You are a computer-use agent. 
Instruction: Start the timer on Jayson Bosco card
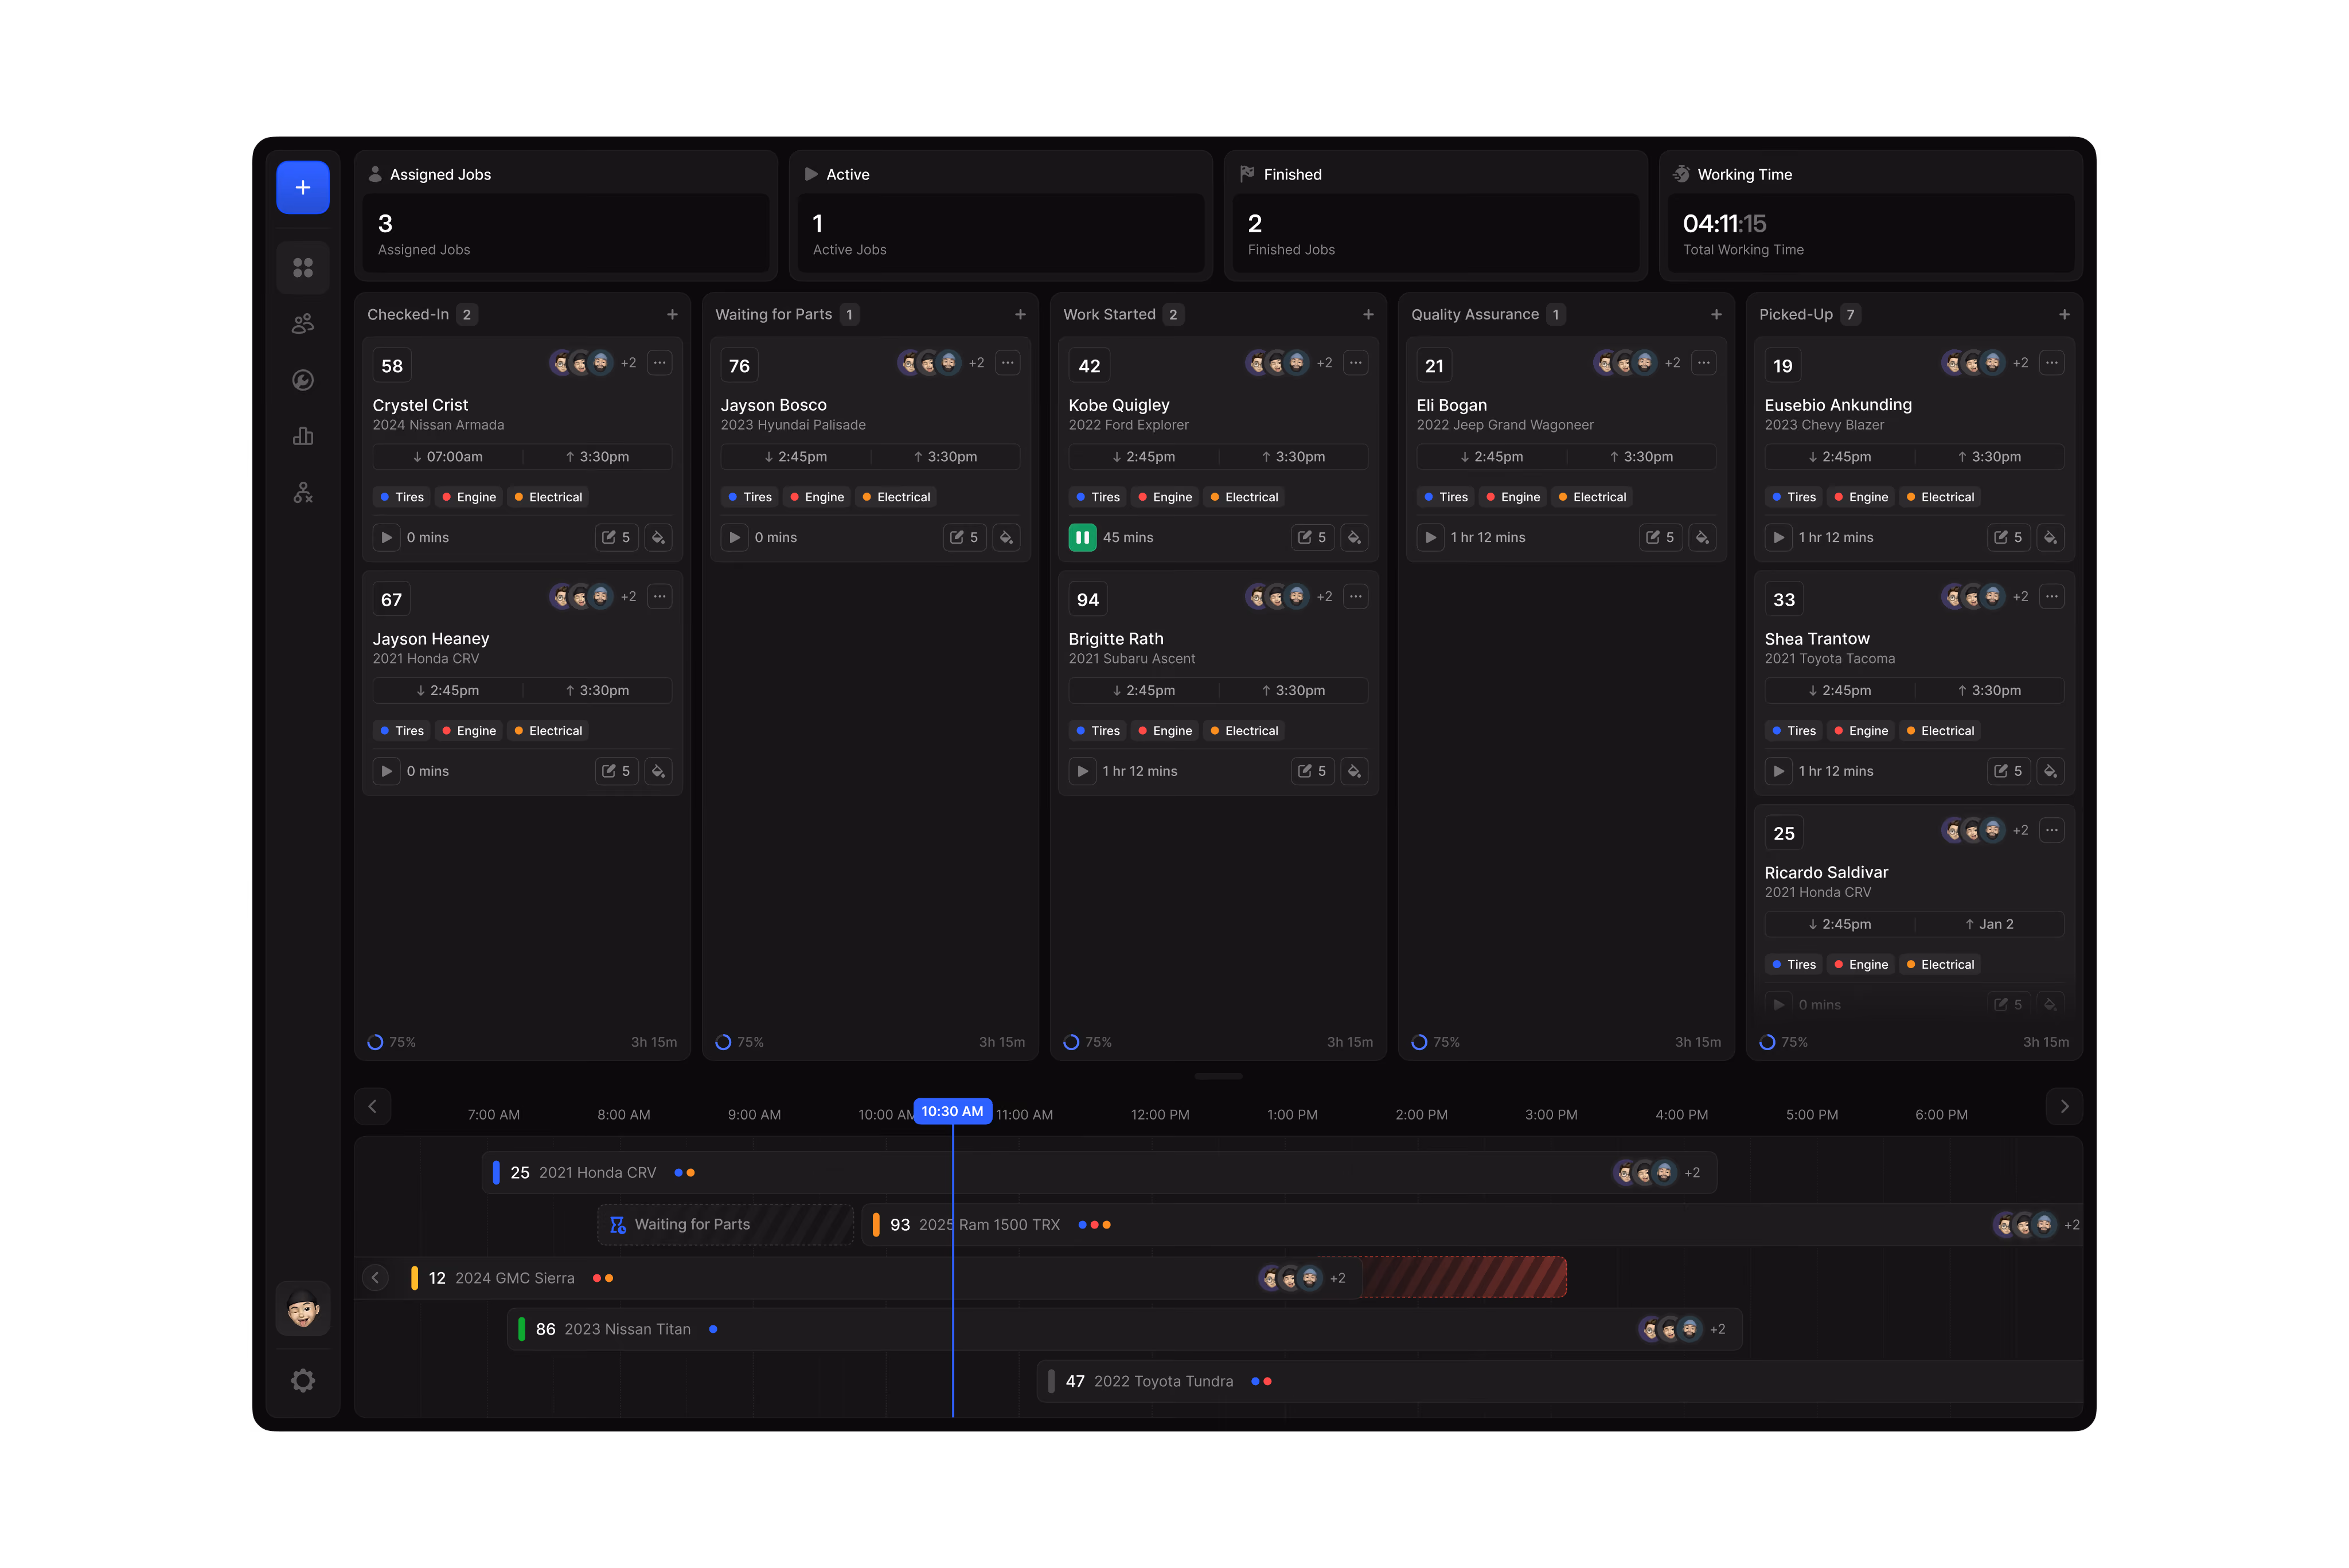734,537
